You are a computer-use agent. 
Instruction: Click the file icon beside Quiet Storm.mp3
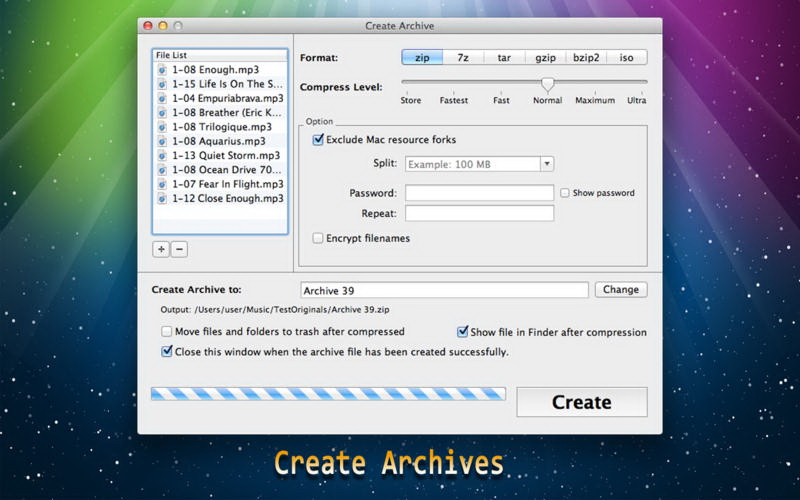pyautogui.click(x=163, y=156)
